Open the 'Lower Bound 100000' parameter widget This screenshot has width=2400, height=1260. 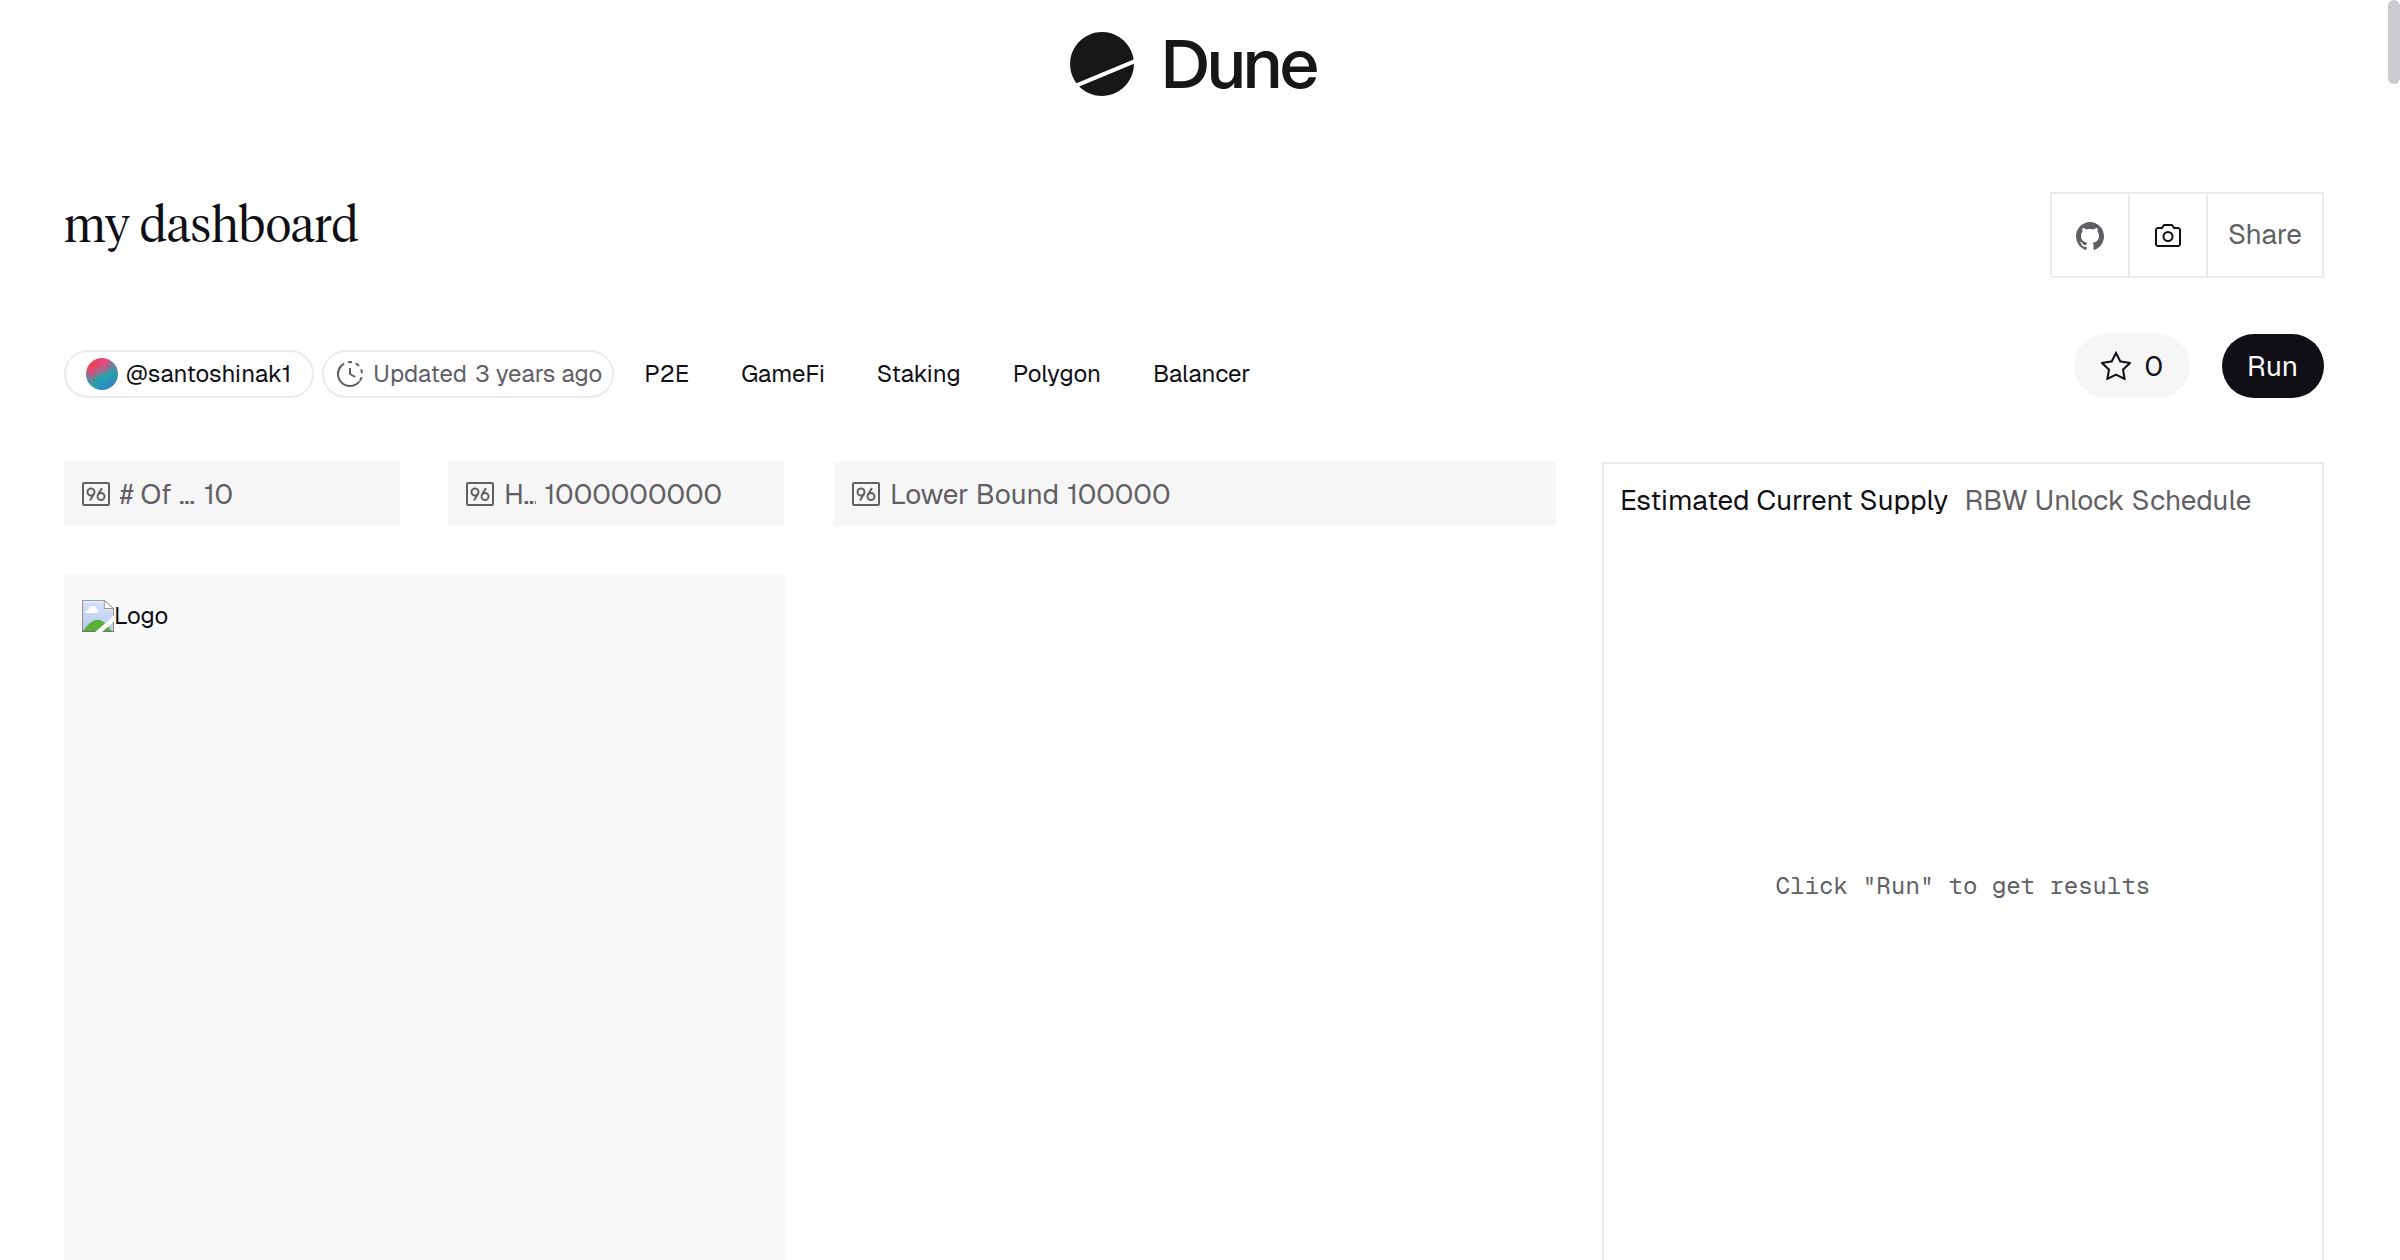coord(1030,493)
